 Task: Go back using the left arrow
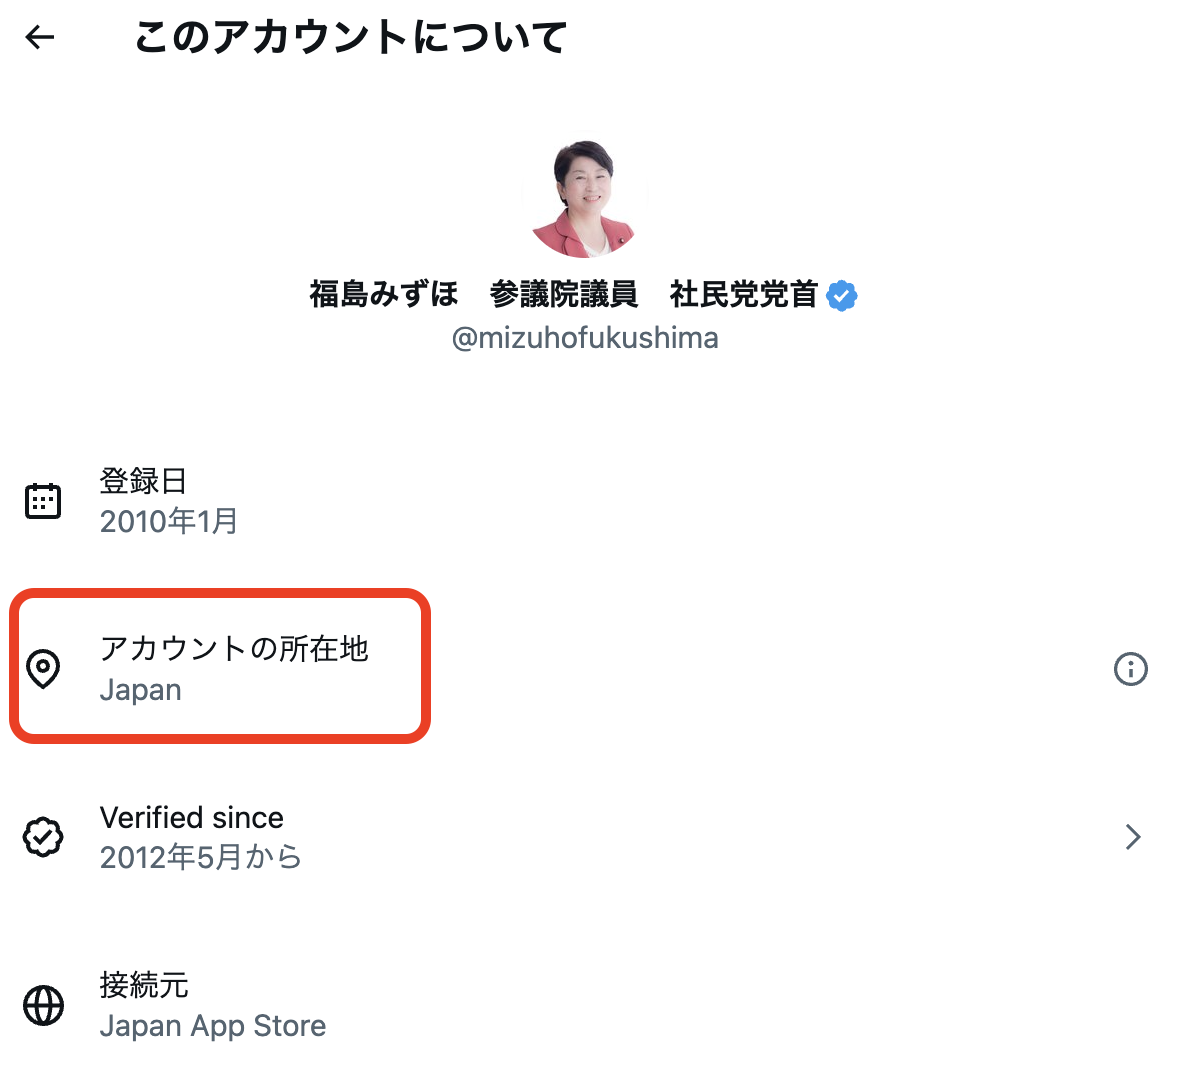point(40,38)
